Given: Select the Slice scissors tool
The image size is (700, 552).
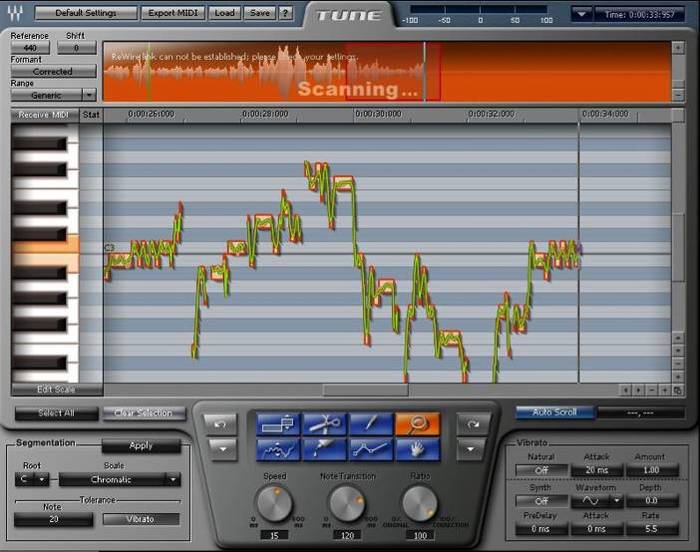Looking at the screenshot, I should click(x=323, y=424).
